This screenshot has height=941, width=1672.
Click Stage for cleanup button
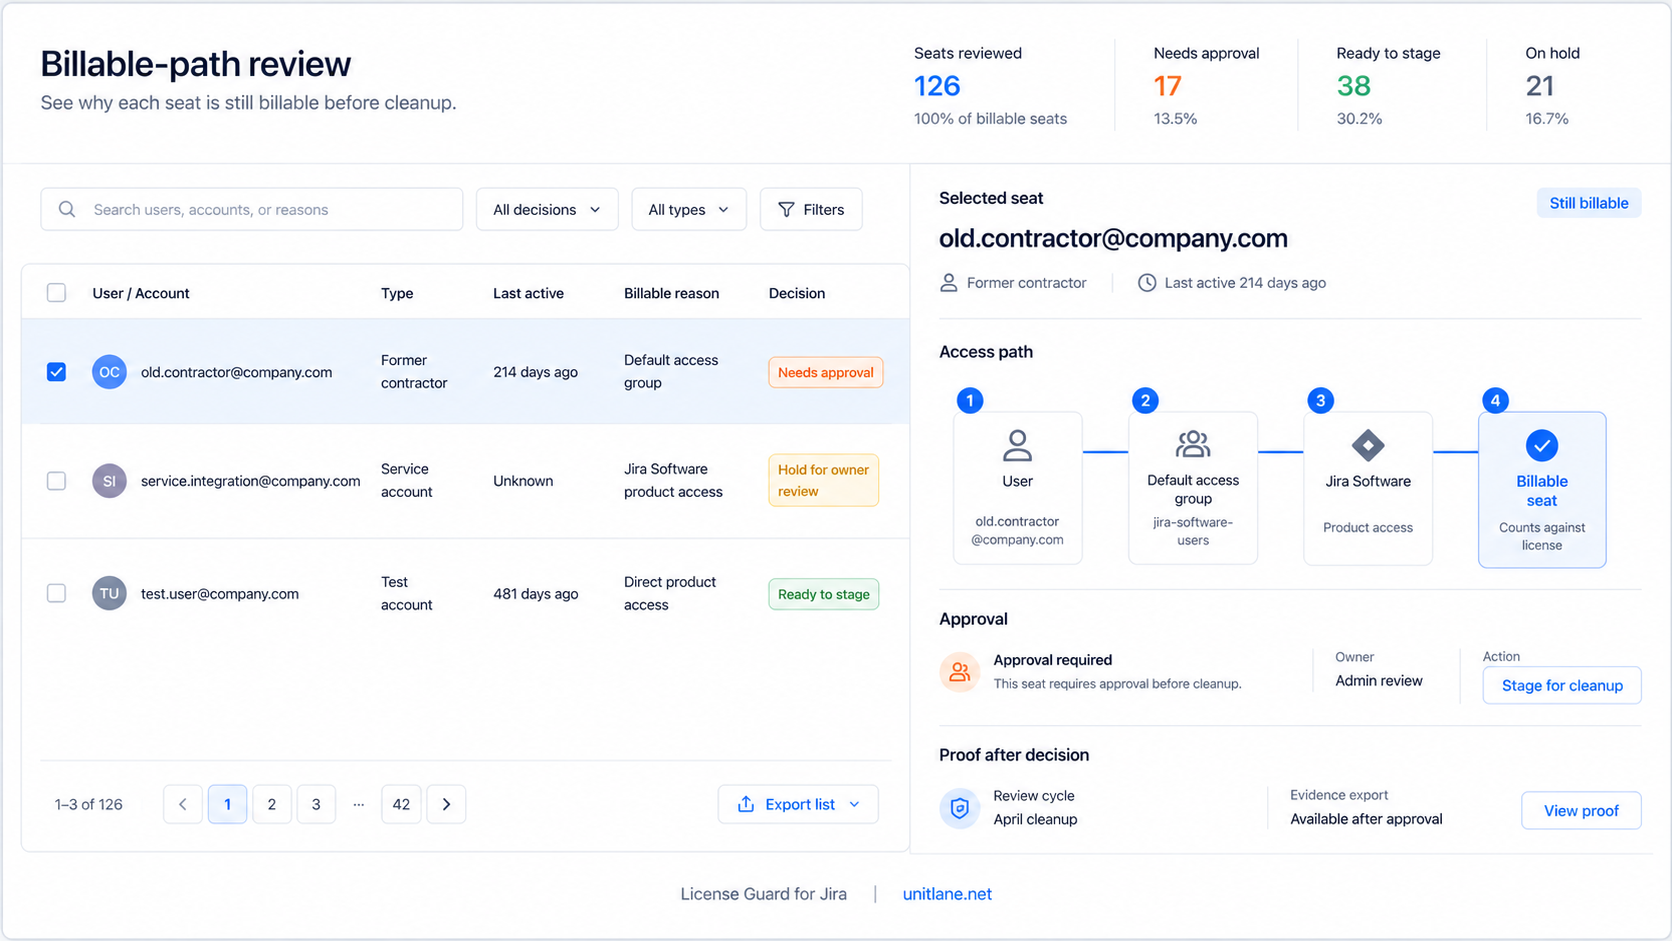[x=1562, y=685]
